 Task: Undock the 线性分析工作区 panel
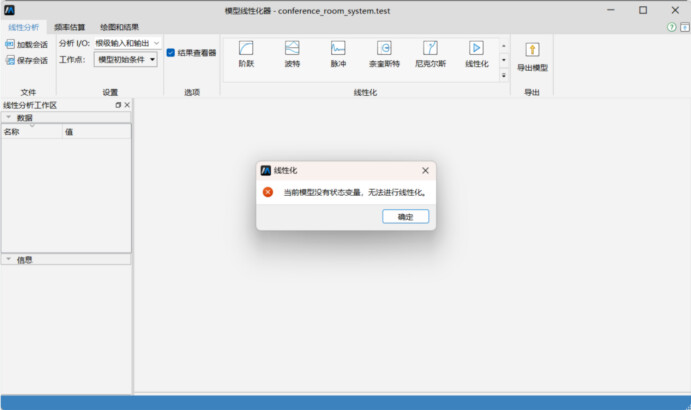[x=118, y=105]
